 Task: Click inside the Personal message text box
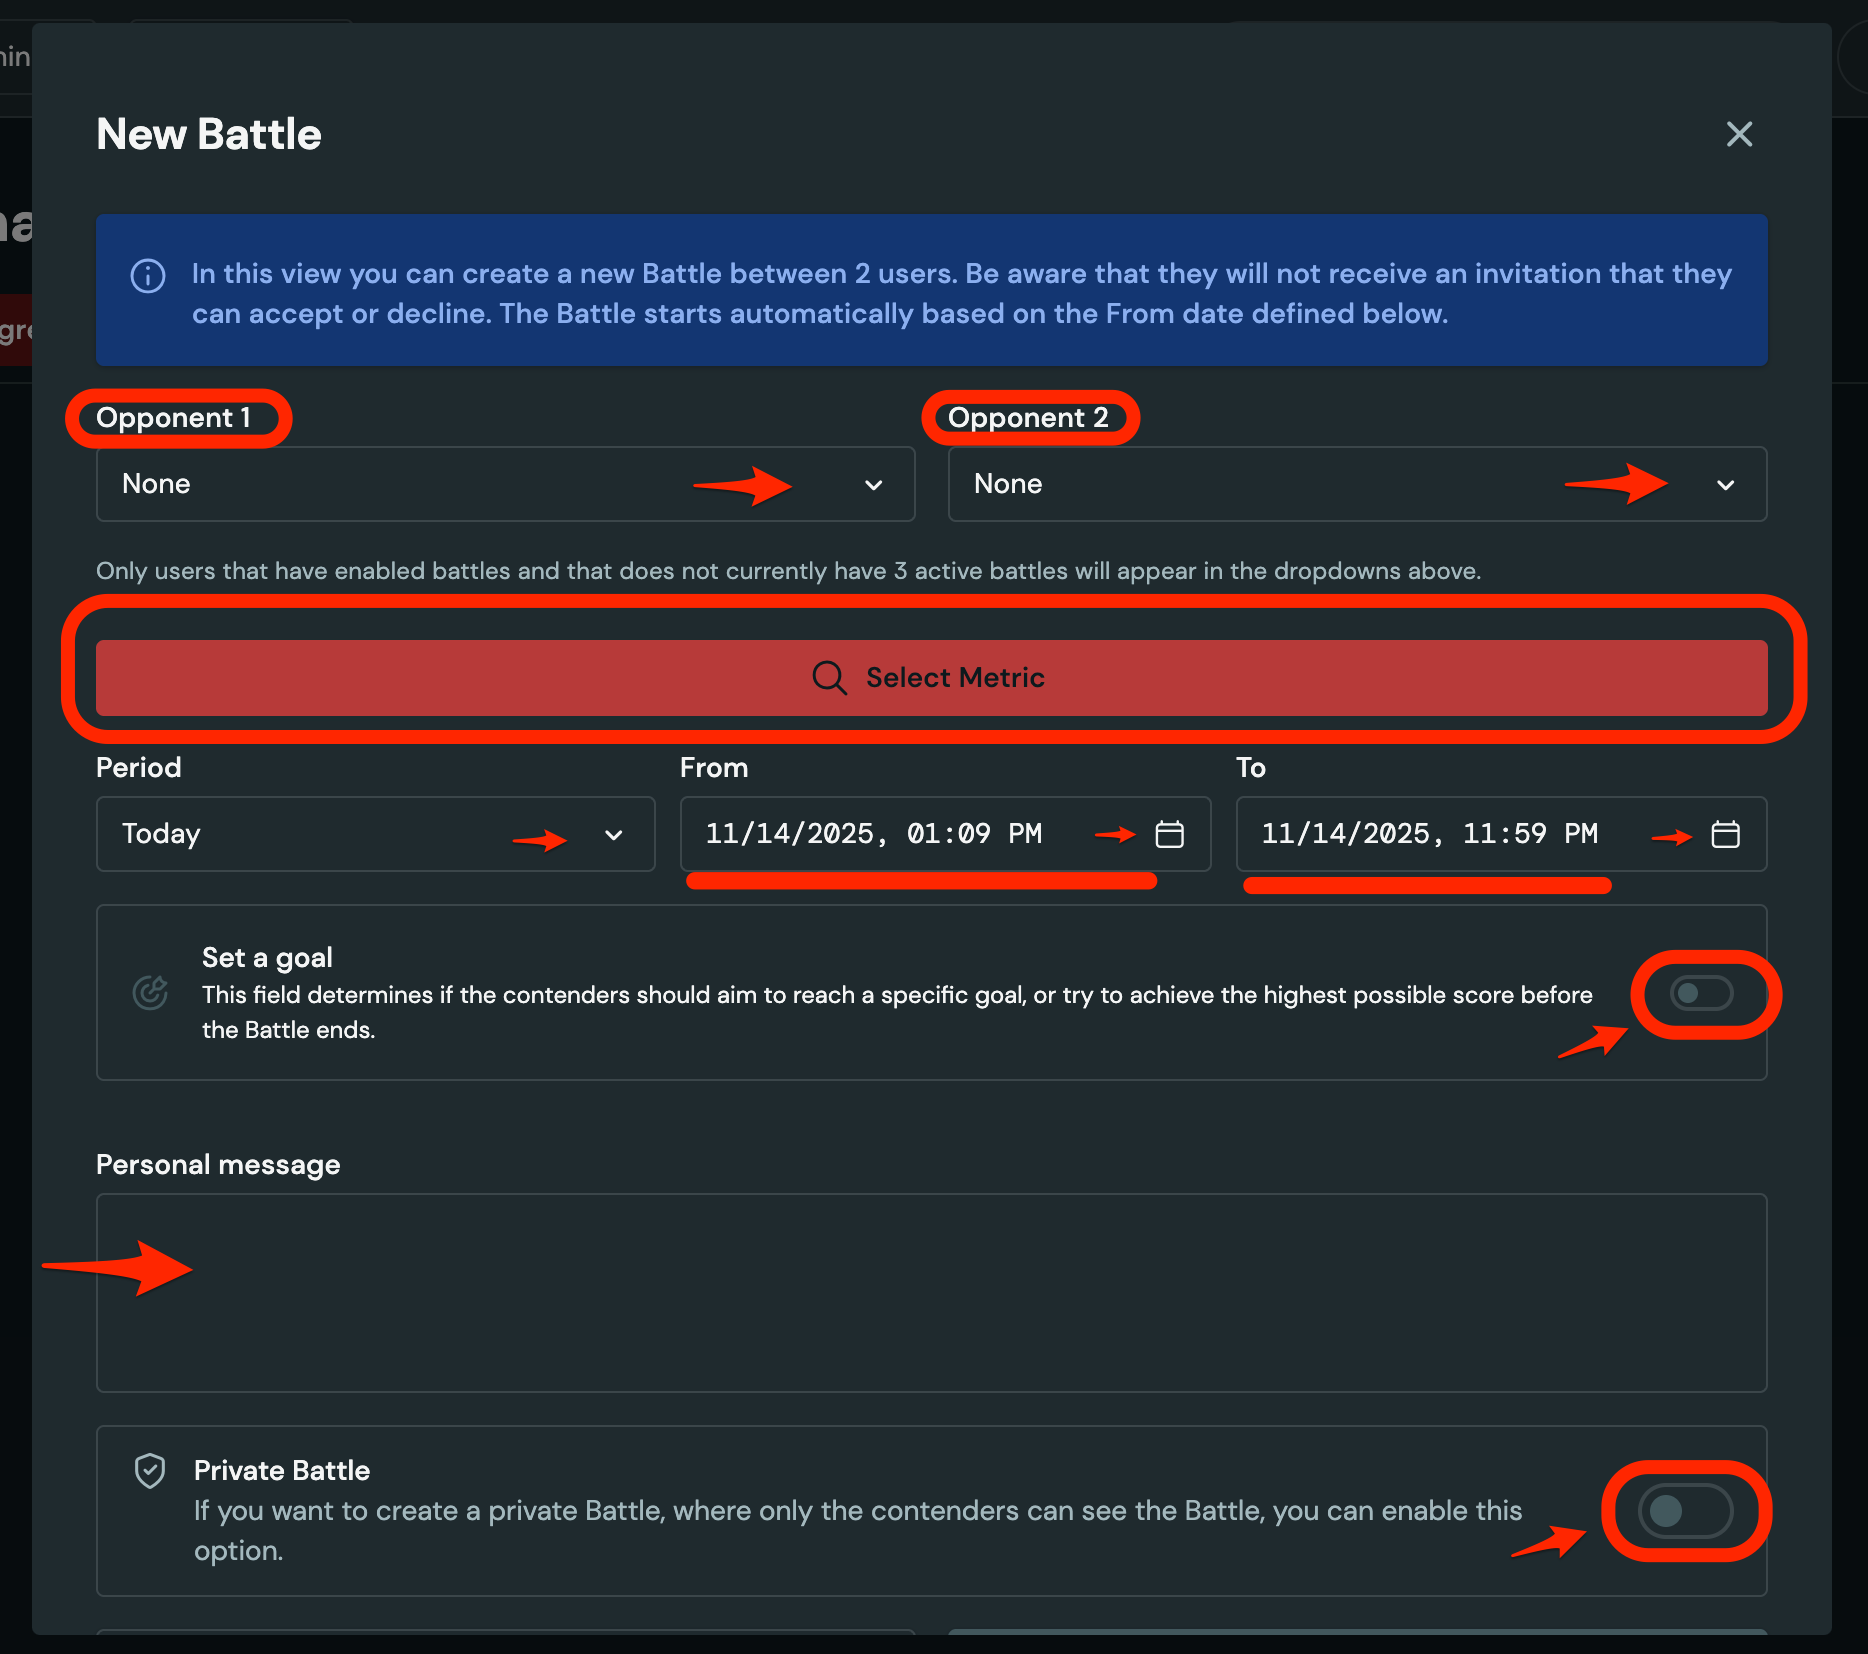(x=930, y=1292)
